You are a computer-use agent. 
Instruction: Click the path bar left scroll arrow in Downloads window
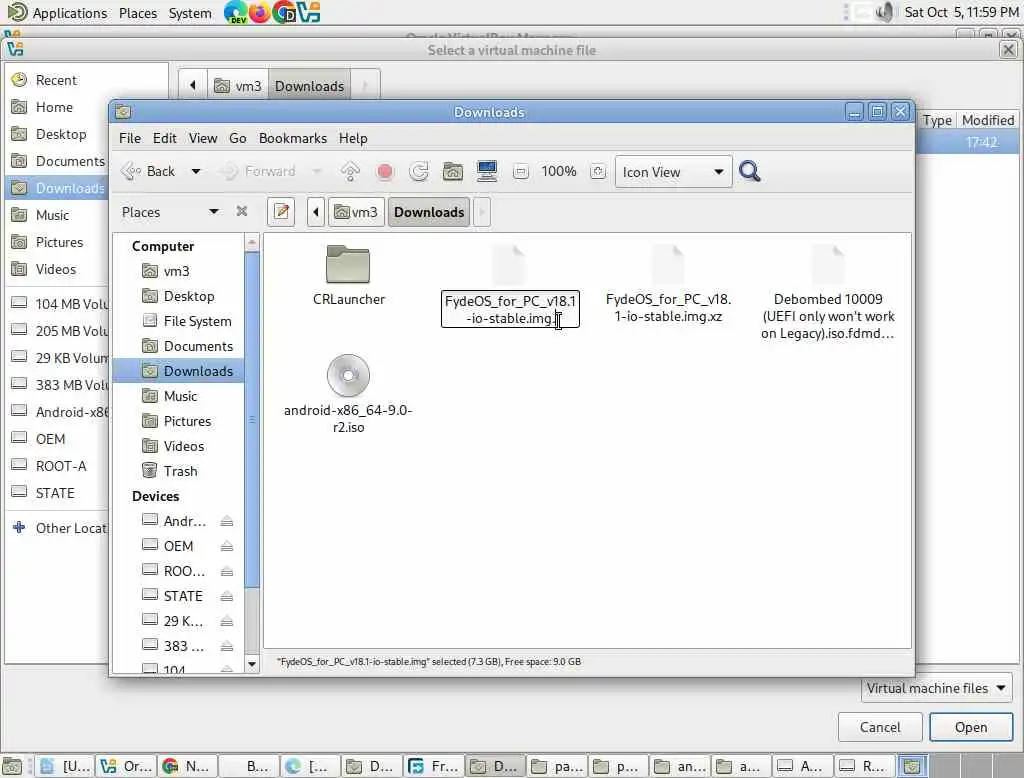(x=315, y=212)
